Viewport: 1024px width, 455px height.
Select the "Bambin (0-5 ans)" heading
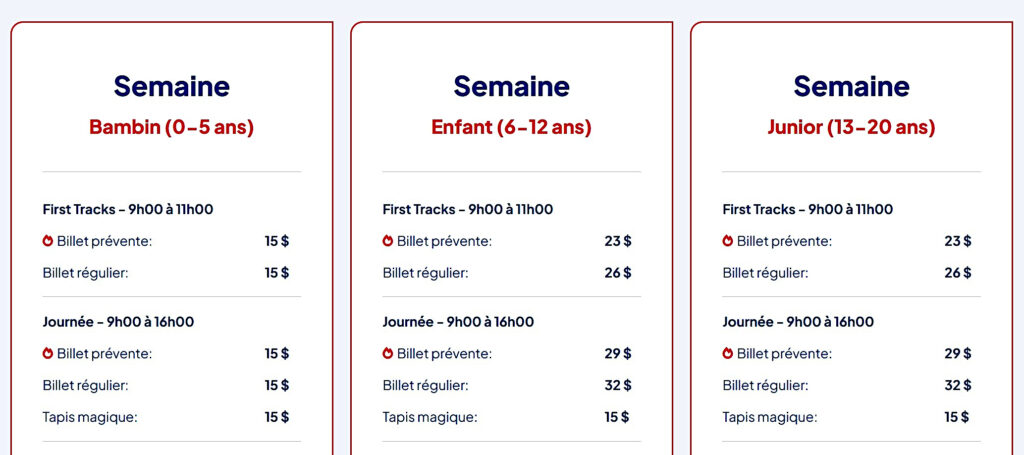point(171,127)
